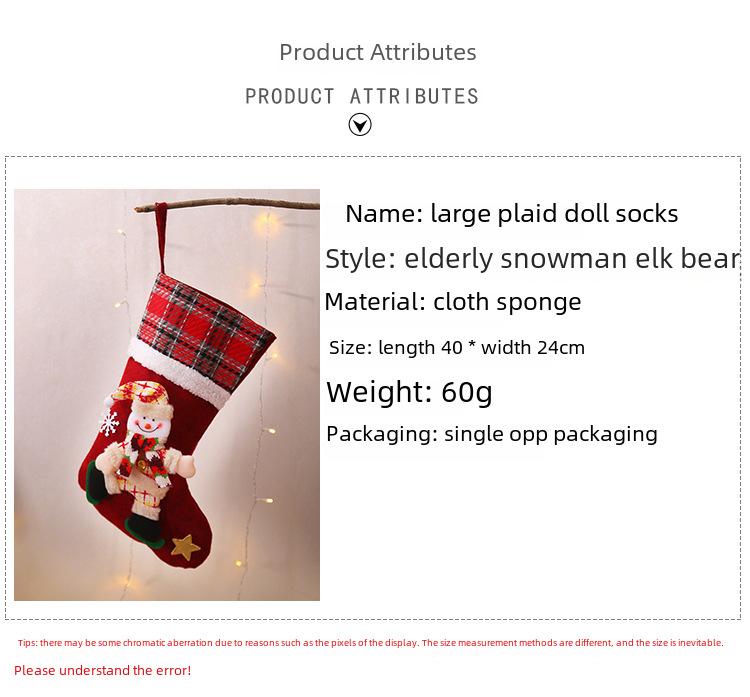Click the Product Attributes title heading
The height and width of the screenshot is (697, 750).
click(x=378, y=52)
